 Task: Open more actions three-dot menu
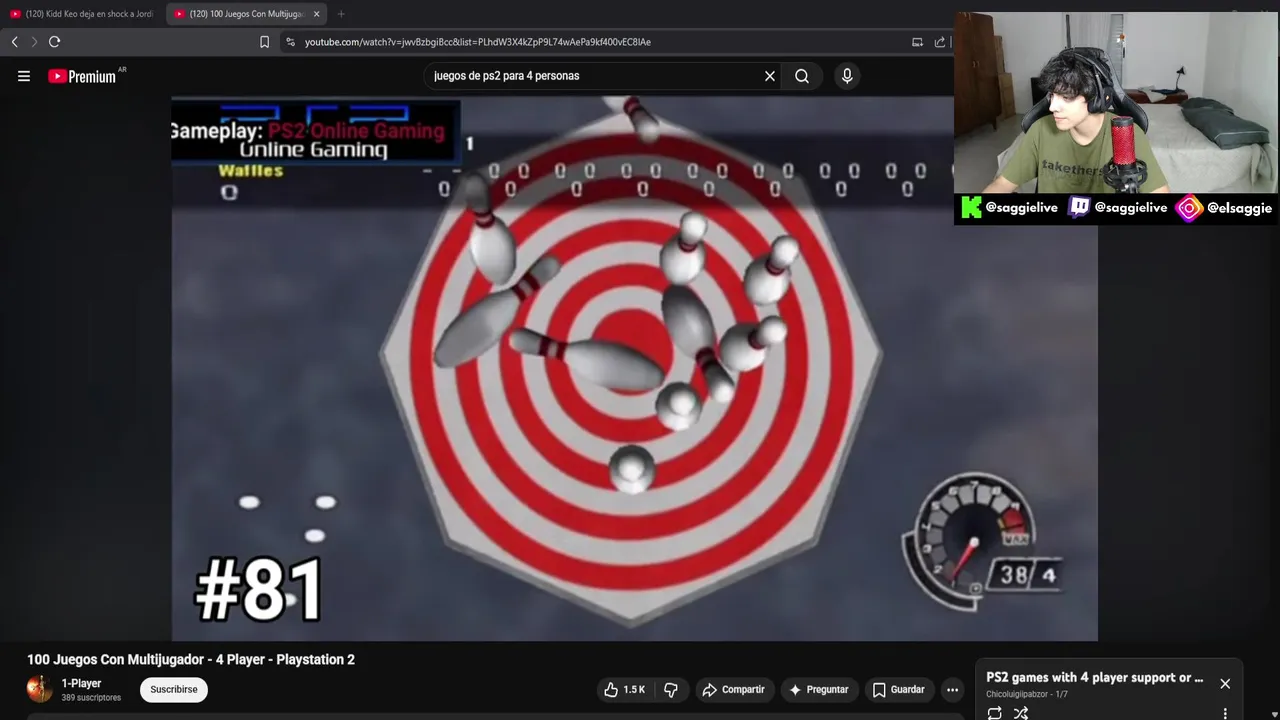click(x=953, y=690)
